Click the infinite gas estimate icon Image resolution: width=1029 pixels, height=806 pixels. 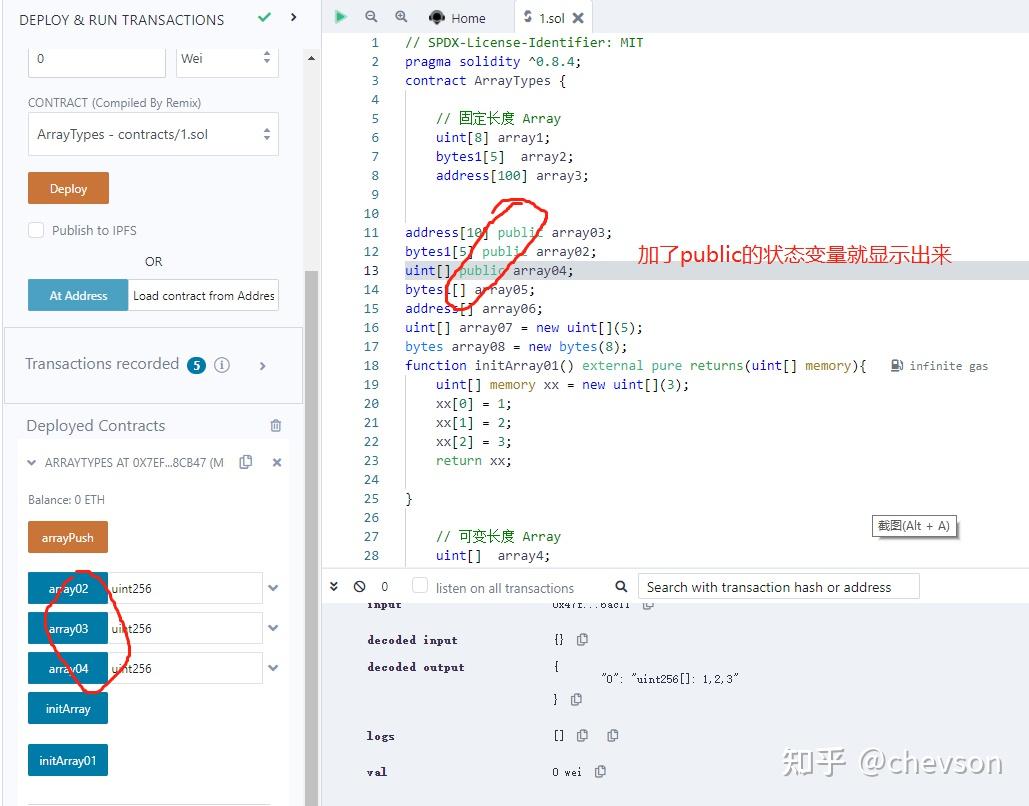tap(897, 366)
